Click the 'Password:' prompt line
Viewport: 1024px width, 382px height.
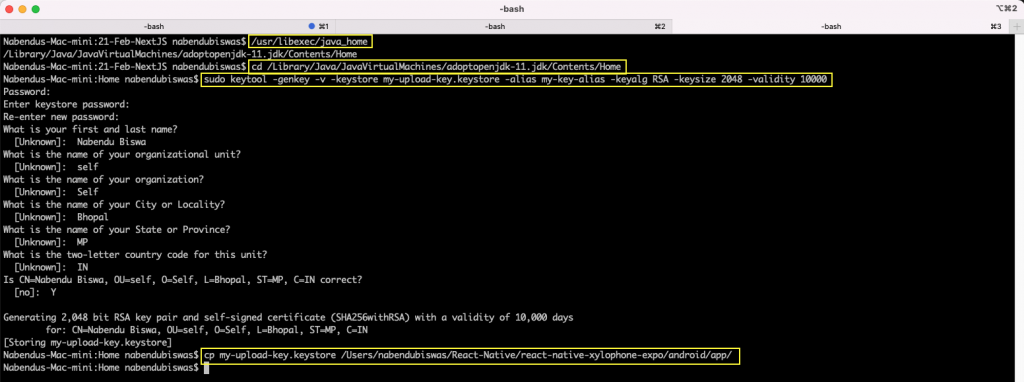(x=26, y=92)
